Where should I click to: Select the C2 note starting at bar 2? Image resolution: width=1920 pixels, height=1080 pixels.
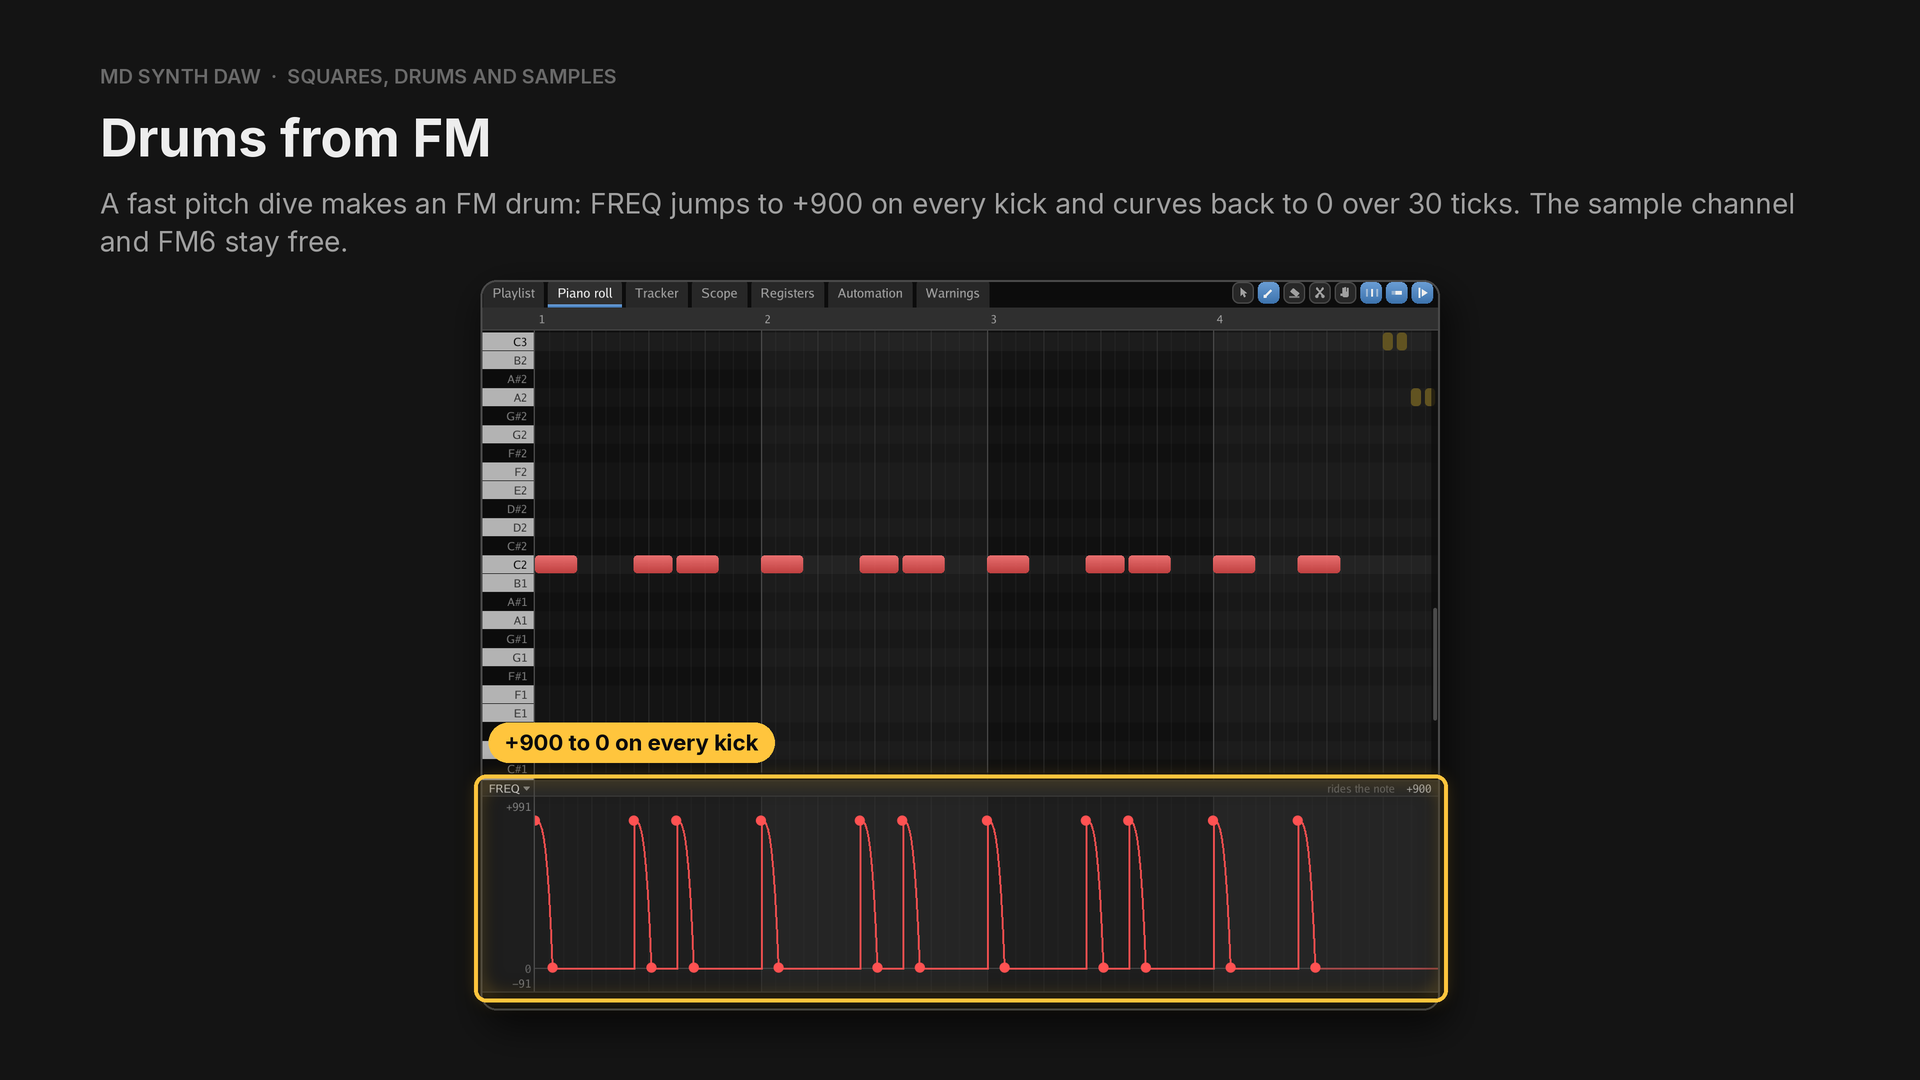tap(782, 565)
